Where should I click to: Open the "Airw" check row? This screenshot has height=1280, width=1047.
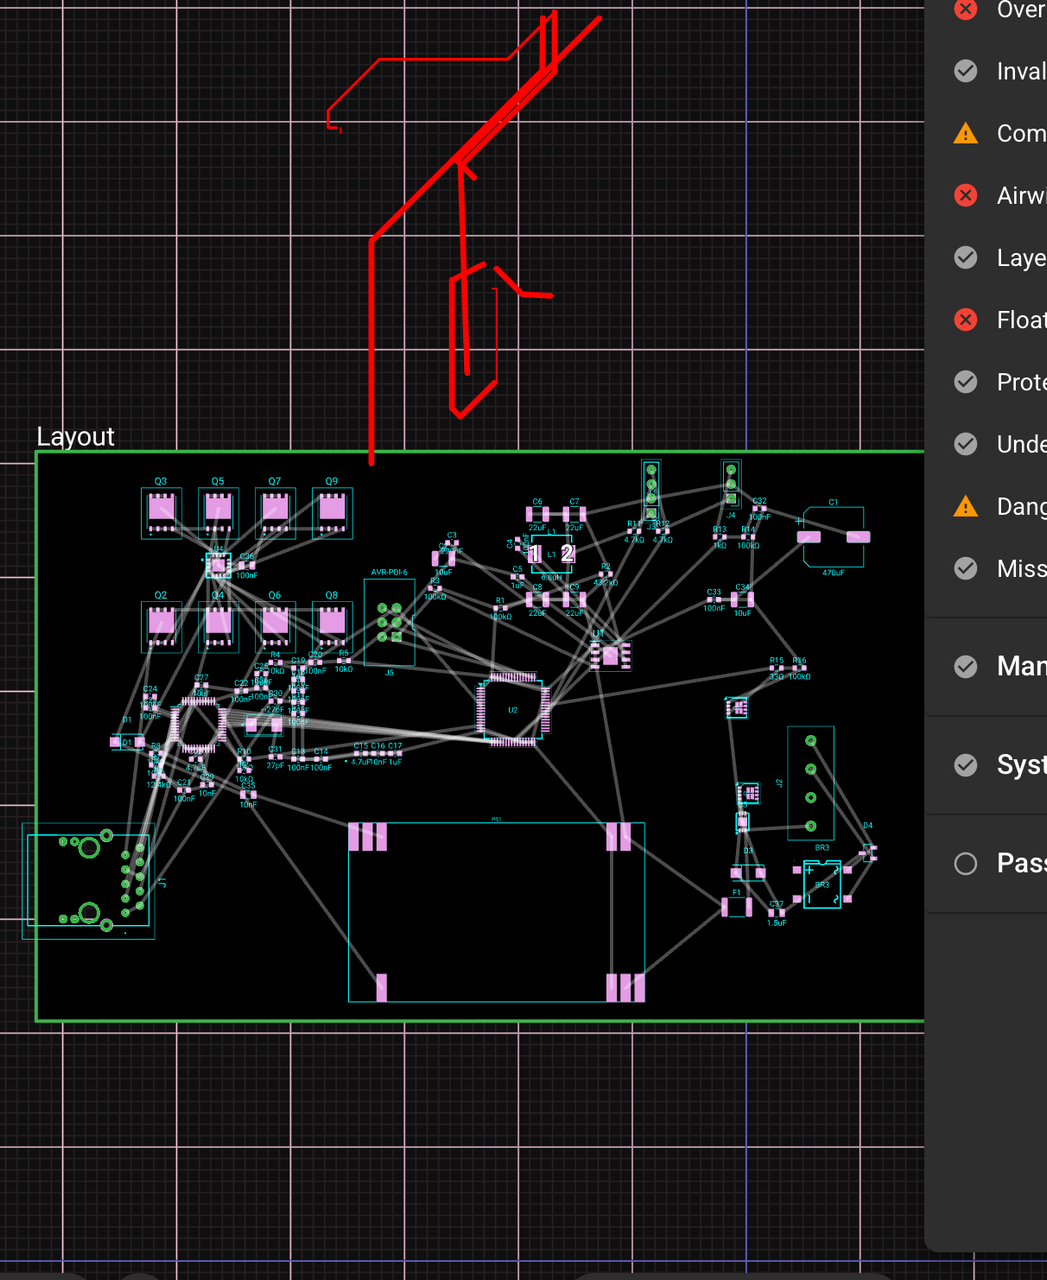pos(987,195)
